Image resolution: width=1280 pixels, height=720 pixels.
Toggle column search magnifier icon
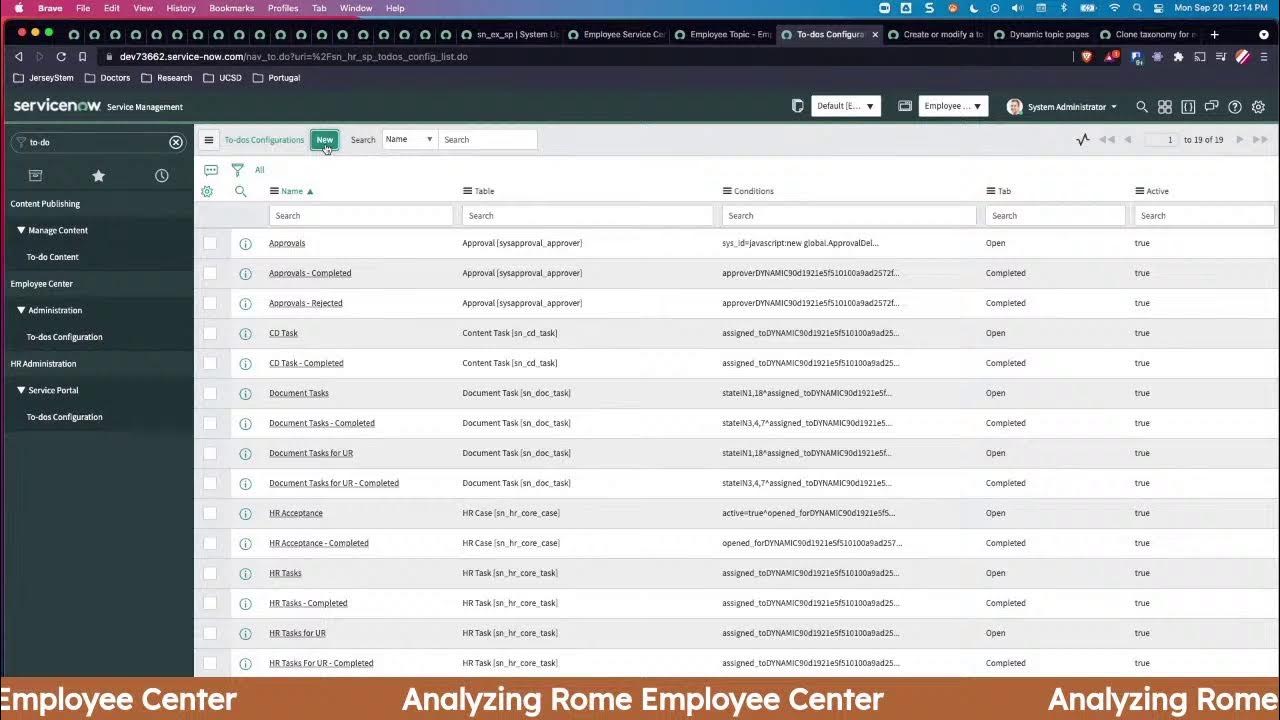point(240,191)
